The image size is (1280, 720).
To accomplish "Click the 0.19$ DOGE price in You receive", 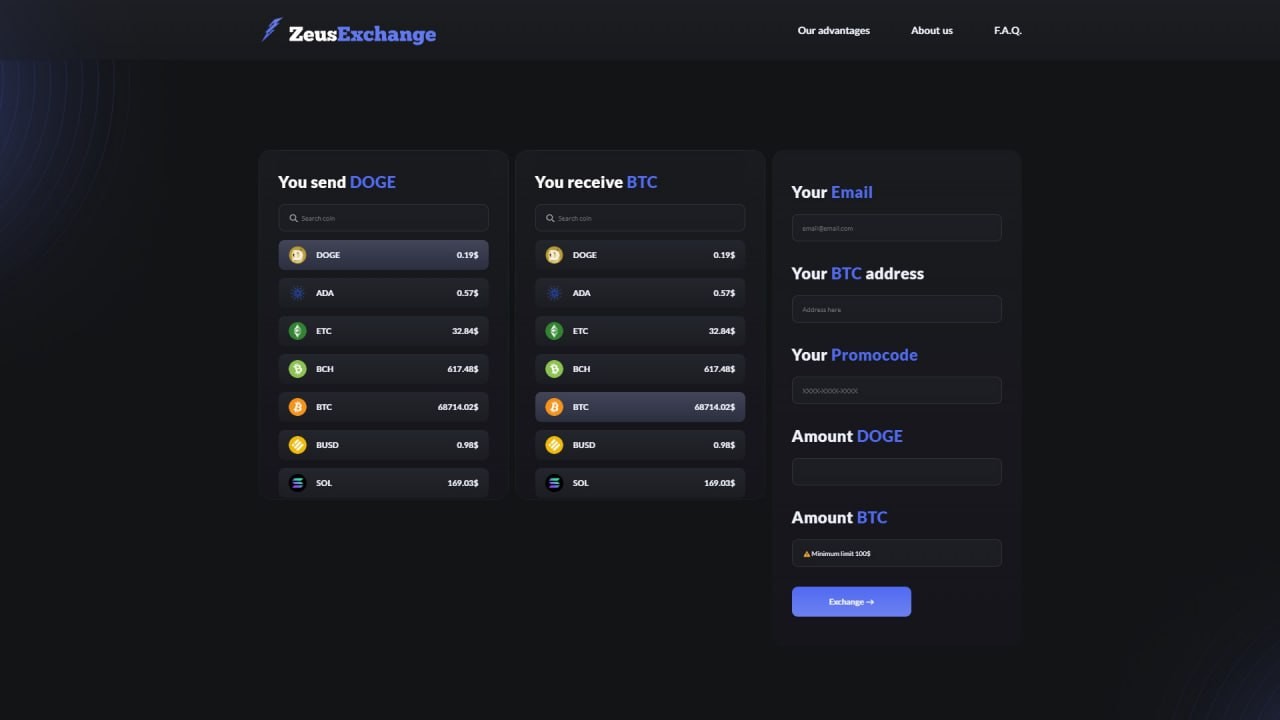I will (x=725, y=255).
